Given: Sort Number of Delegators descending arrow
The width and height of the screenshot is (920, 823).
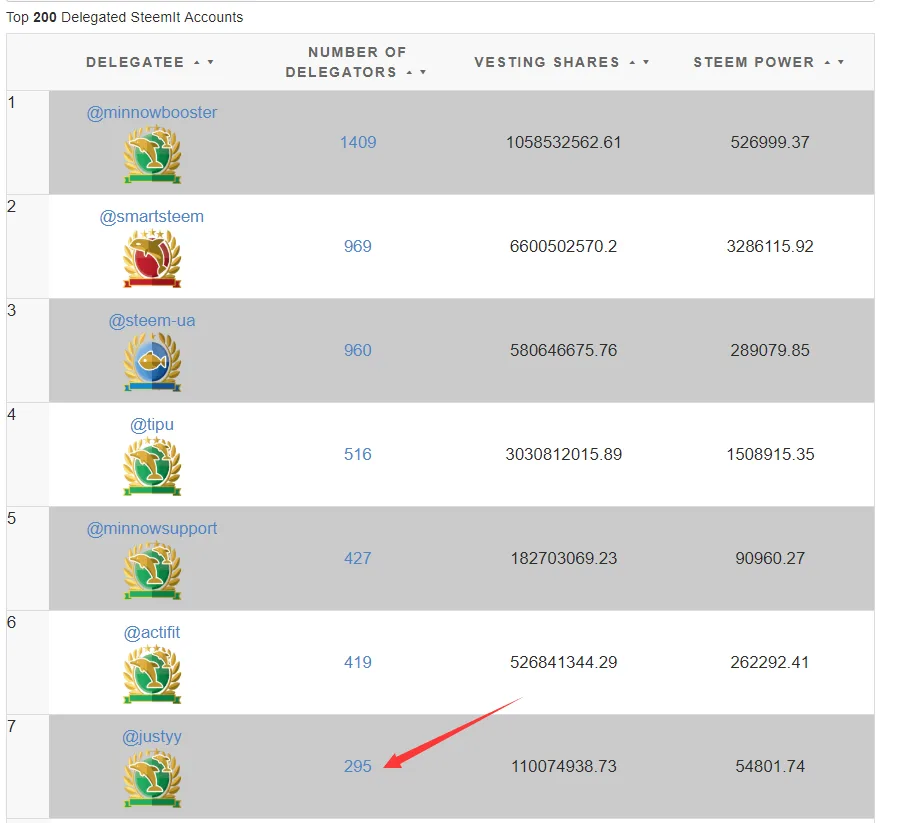Looking at the screenshot, I should tap(423, 72).
